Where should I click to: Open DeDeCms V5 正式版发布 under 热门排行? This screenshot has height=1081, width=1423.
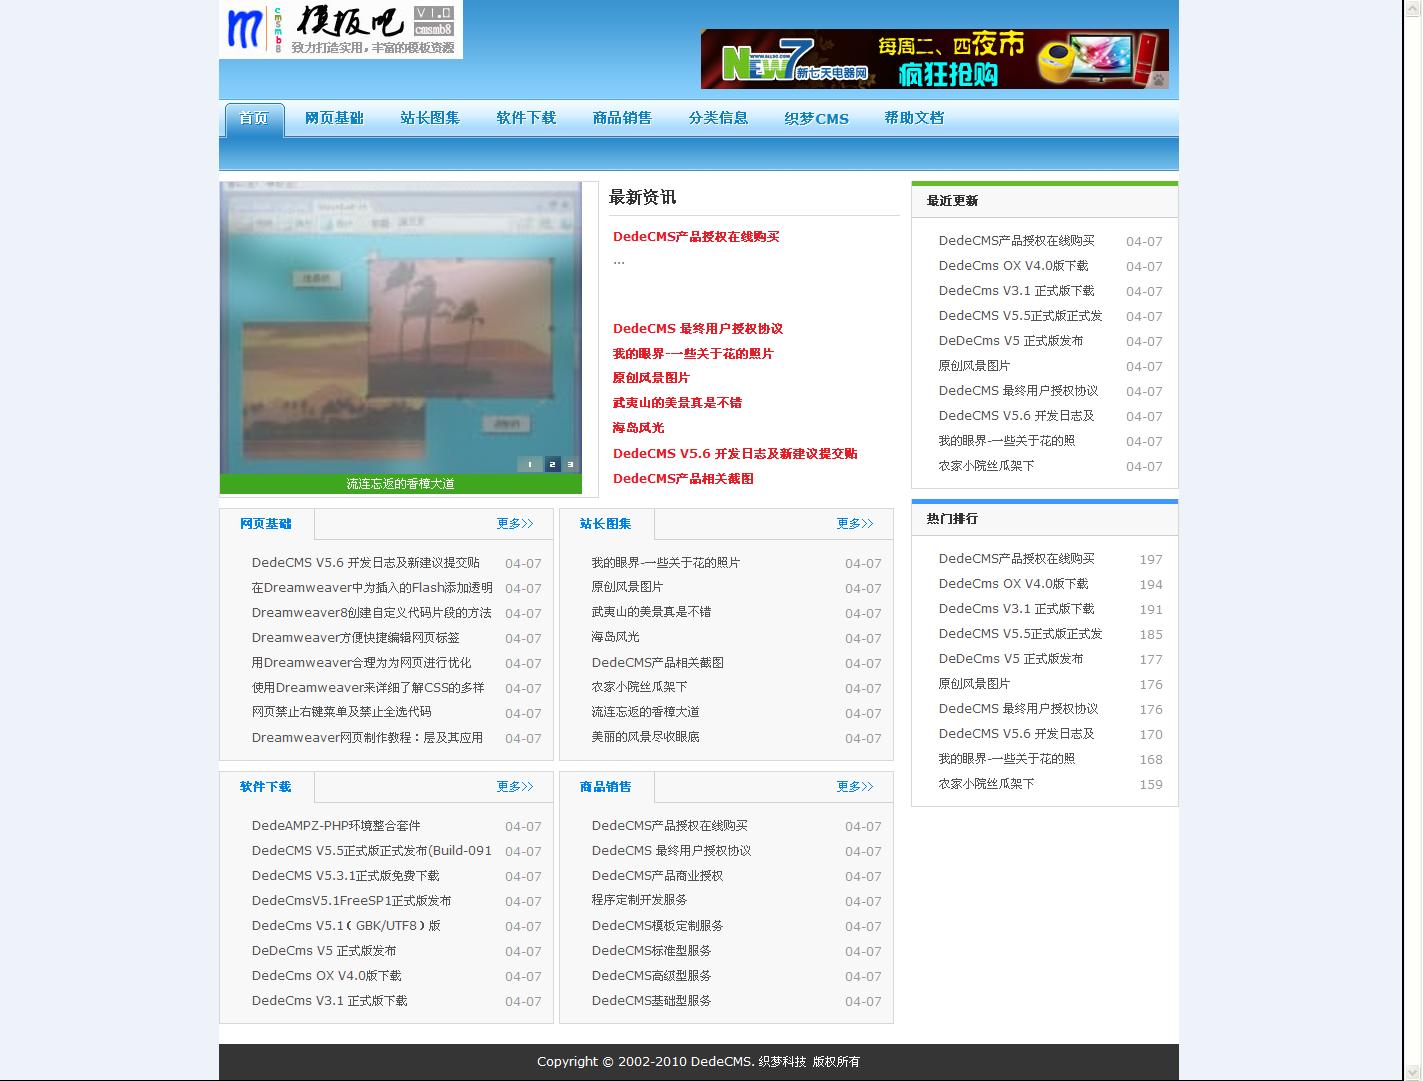[x=1011, y=659]
